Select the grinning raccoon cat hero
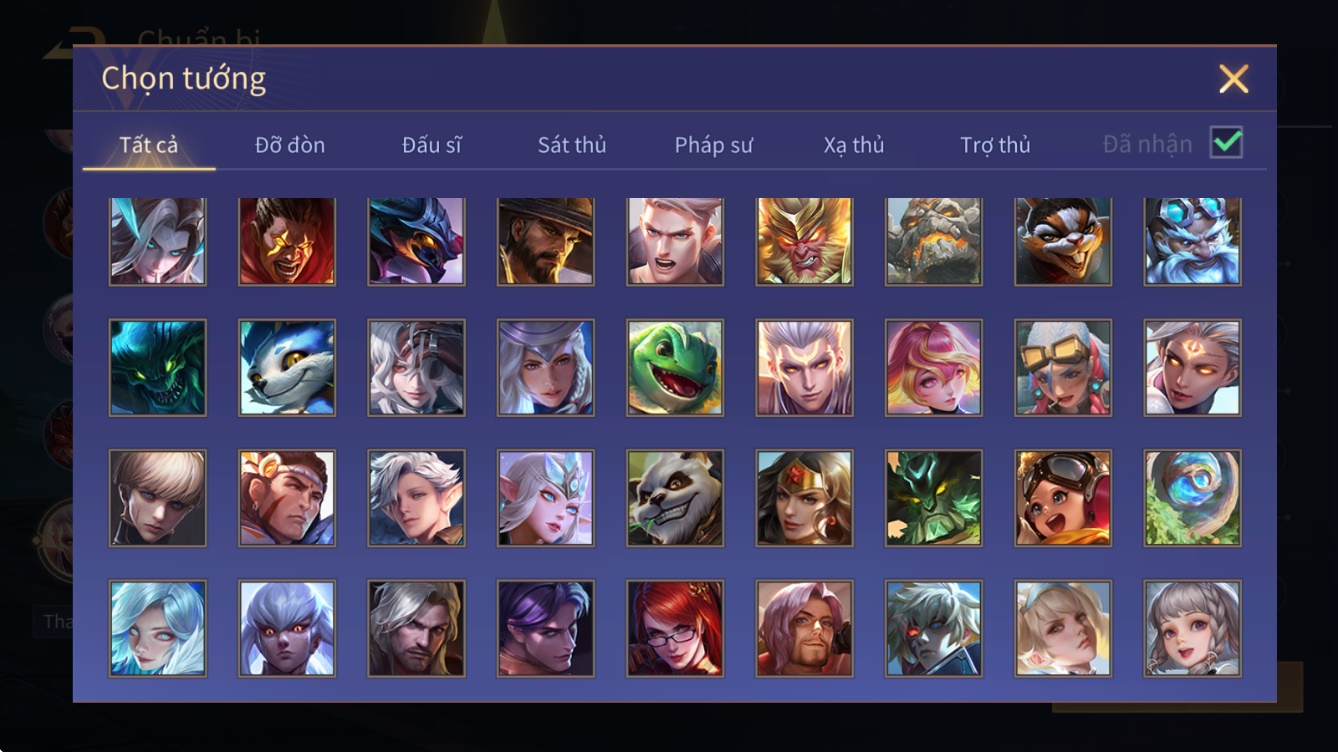Image resolution: width=1338 pixels, height=752 pixels. click(1063, 240)
